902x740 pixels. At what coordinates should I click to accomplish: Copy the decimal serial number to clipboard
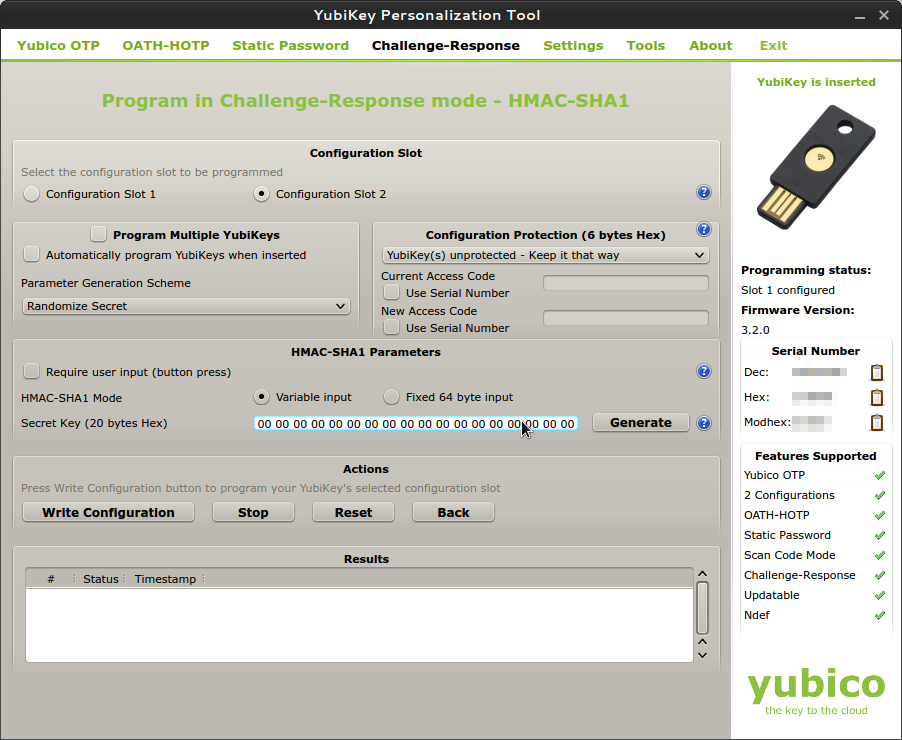877,372
